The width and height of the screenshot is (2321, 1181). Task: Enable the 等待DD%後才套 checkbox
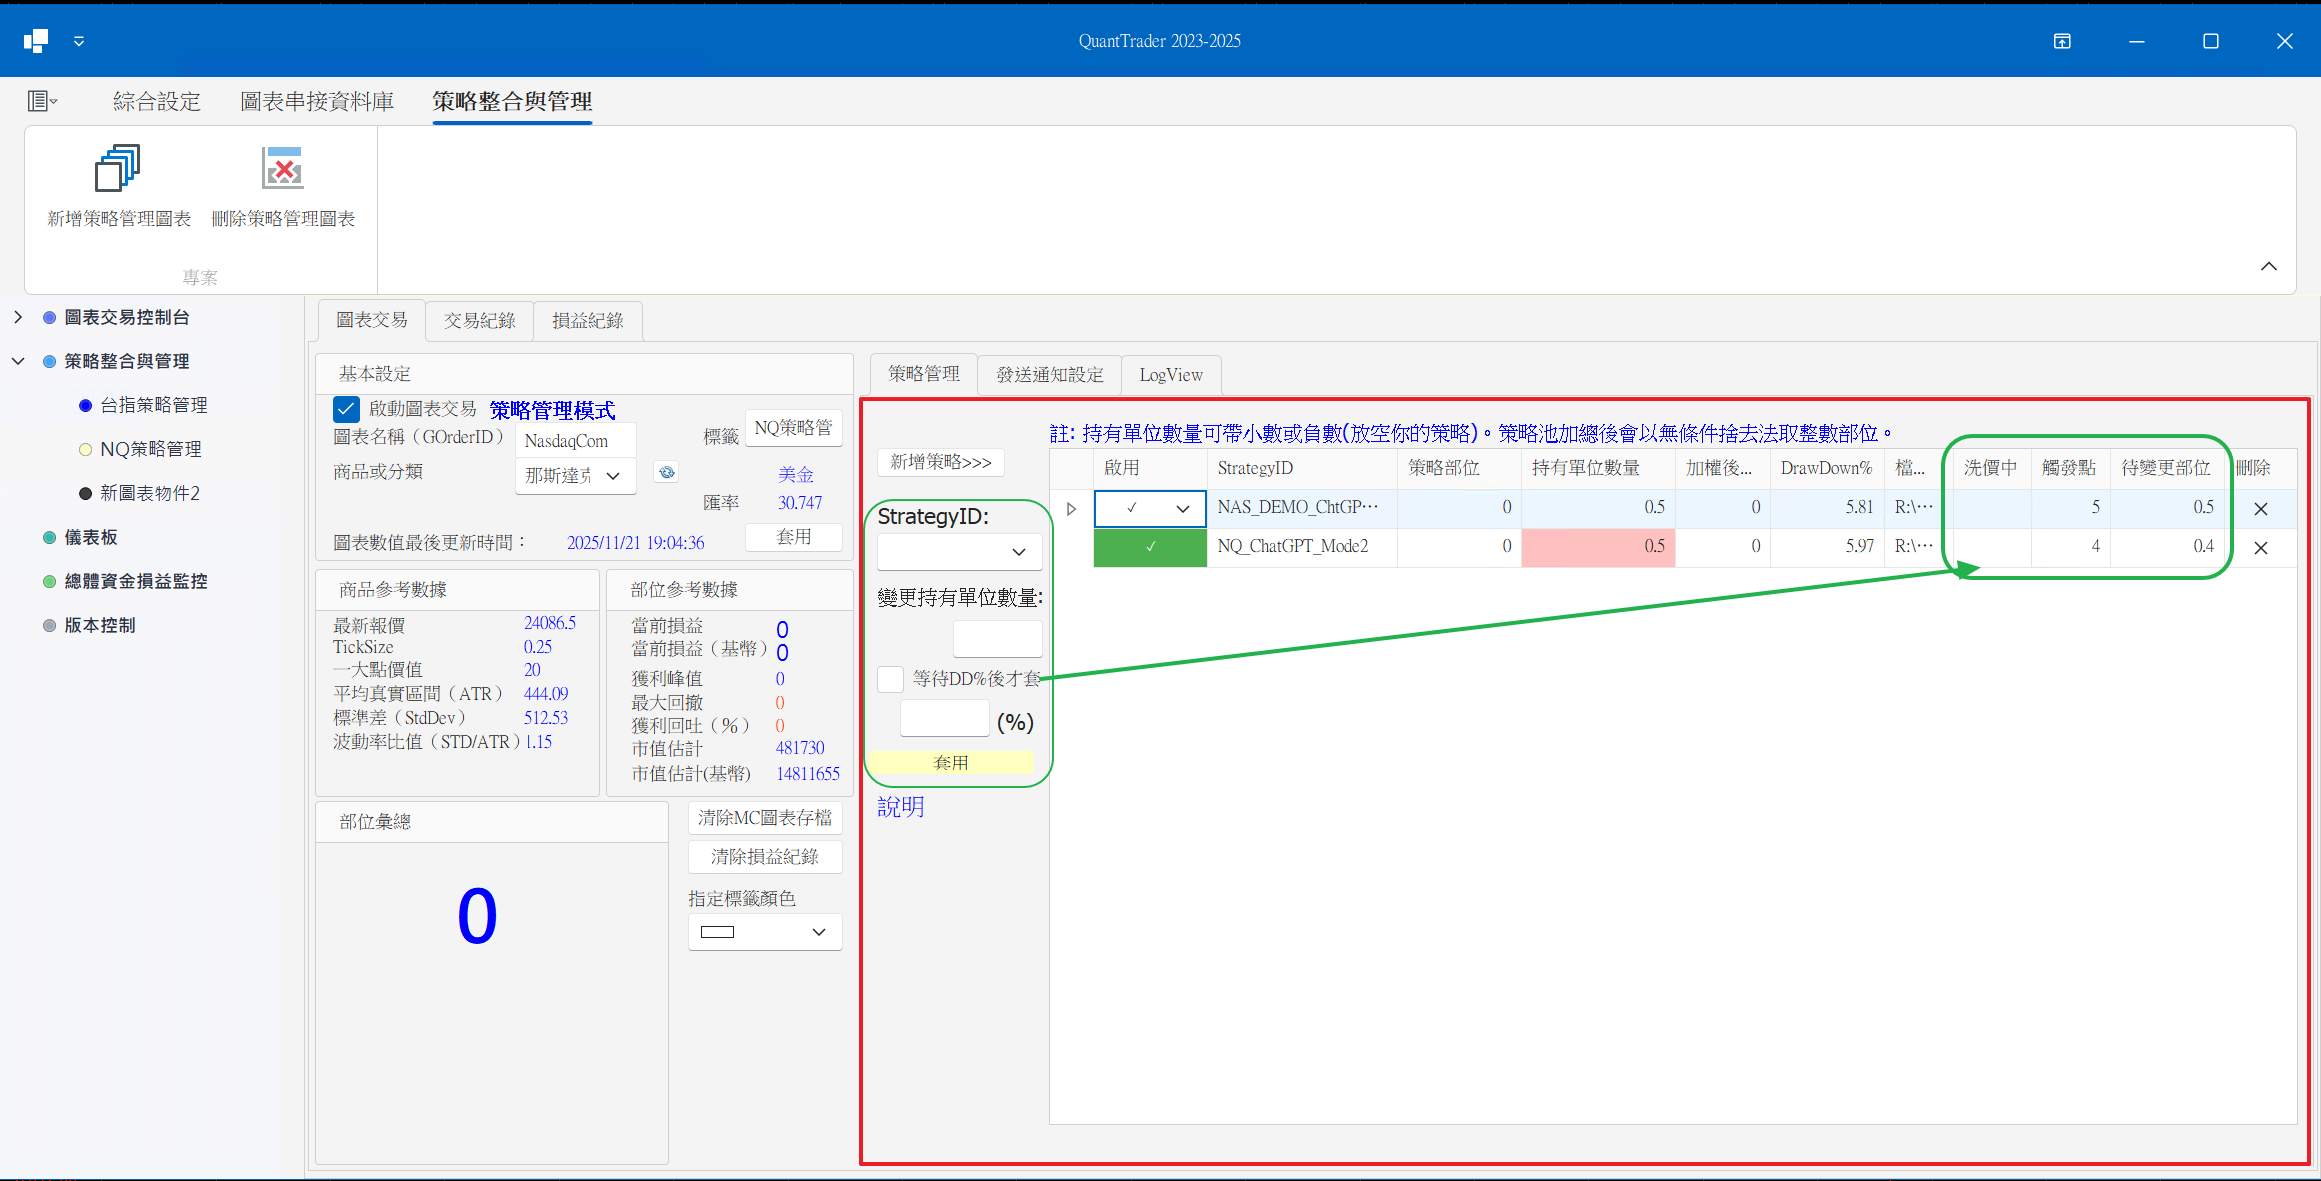890,679
